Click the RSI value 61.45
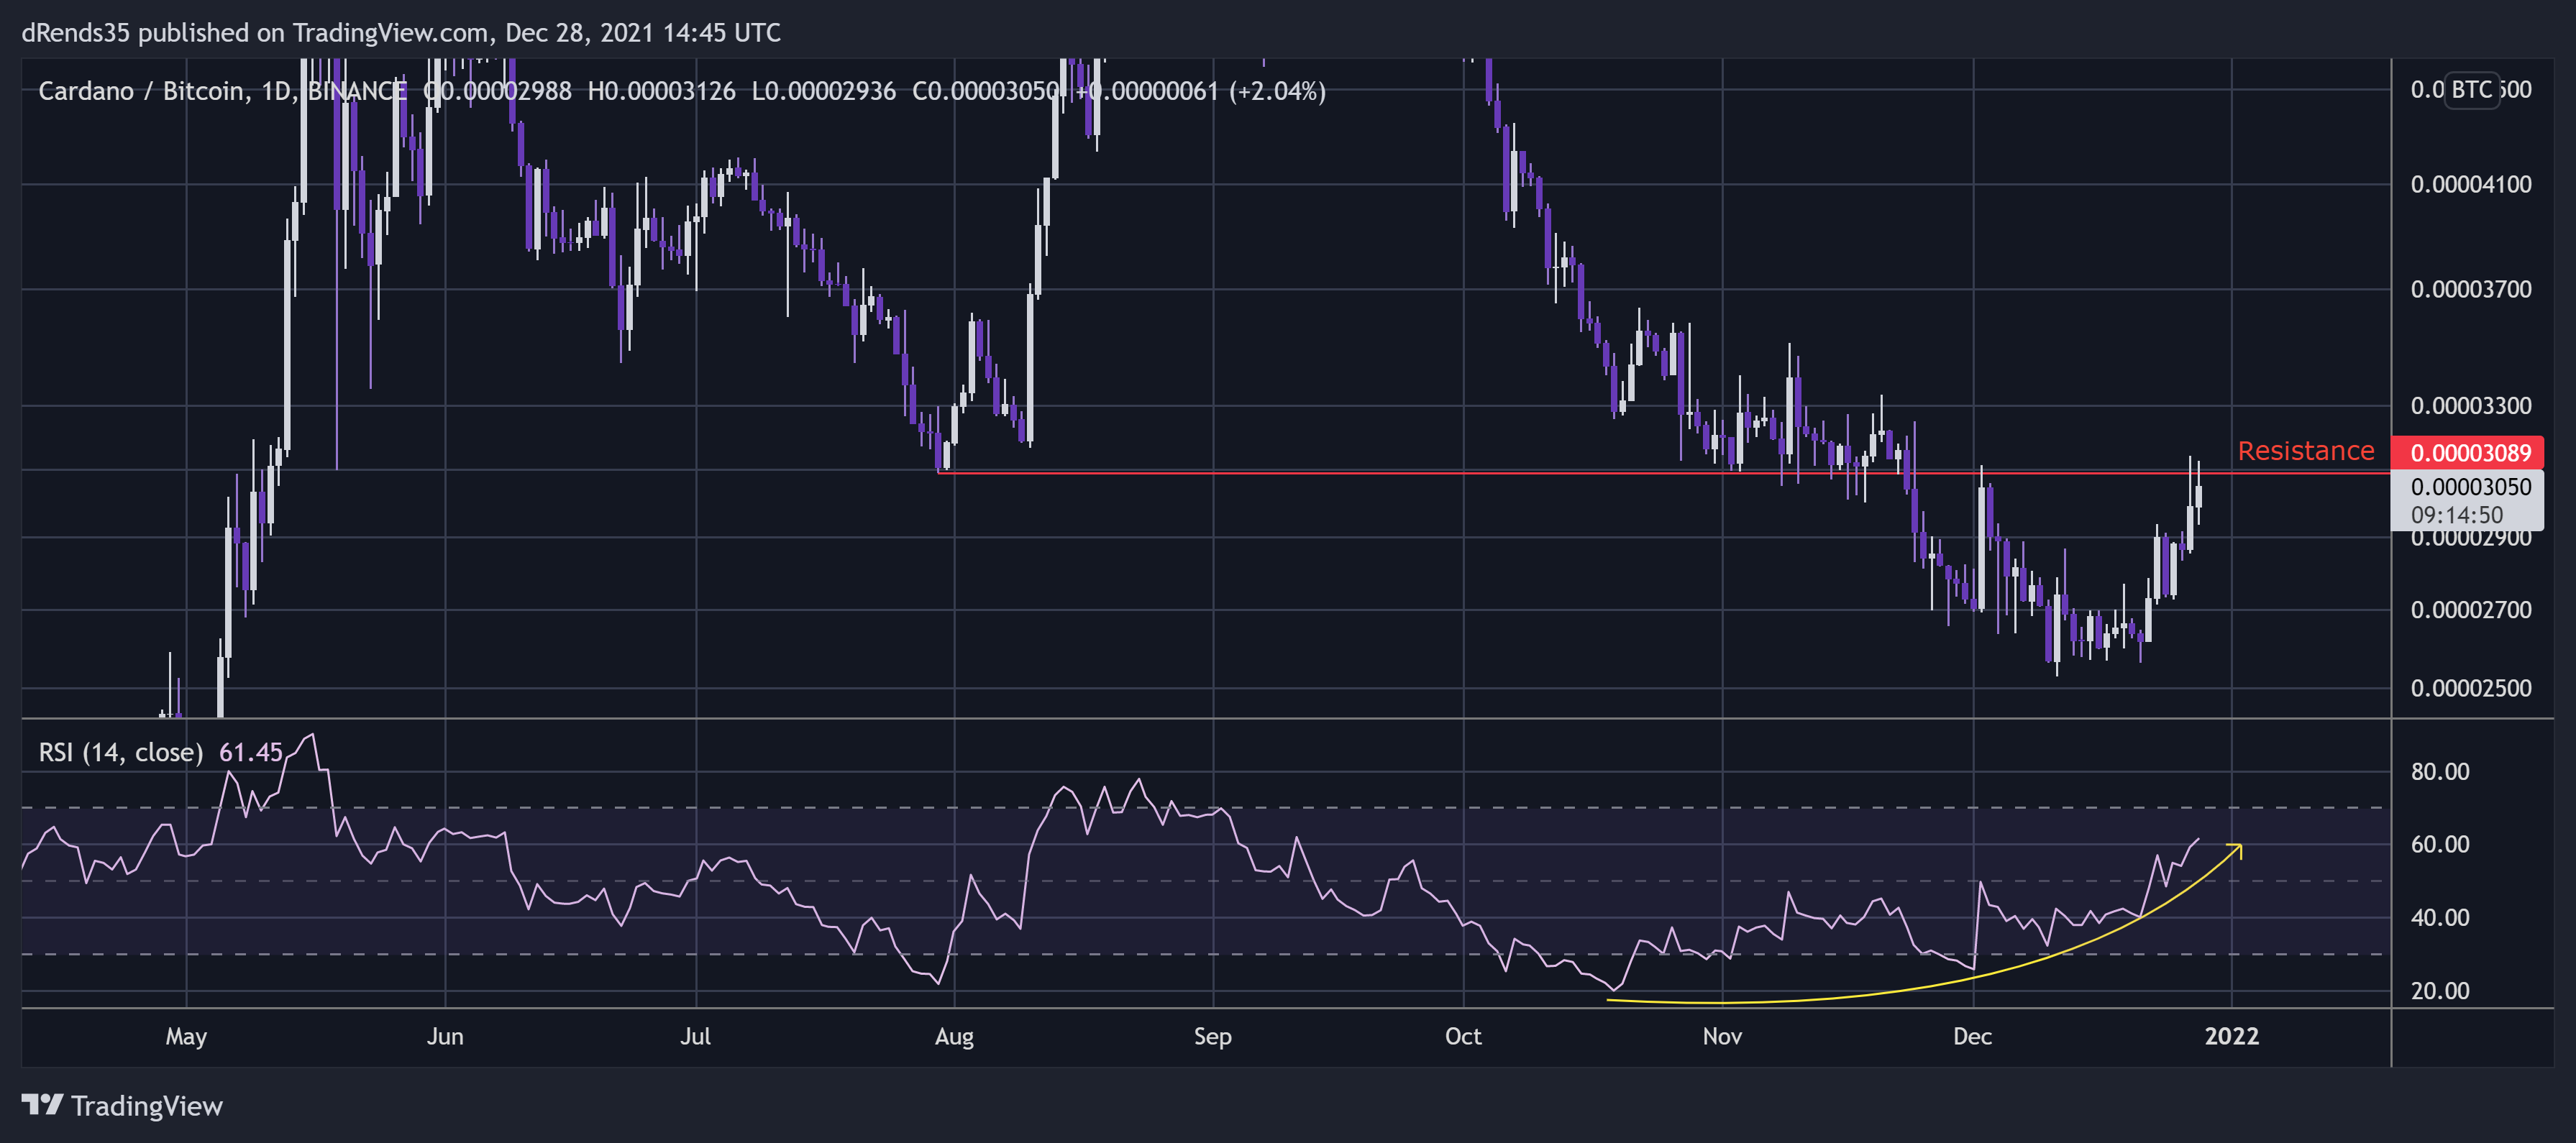2576x1143 pixels. tap(251, 752)
